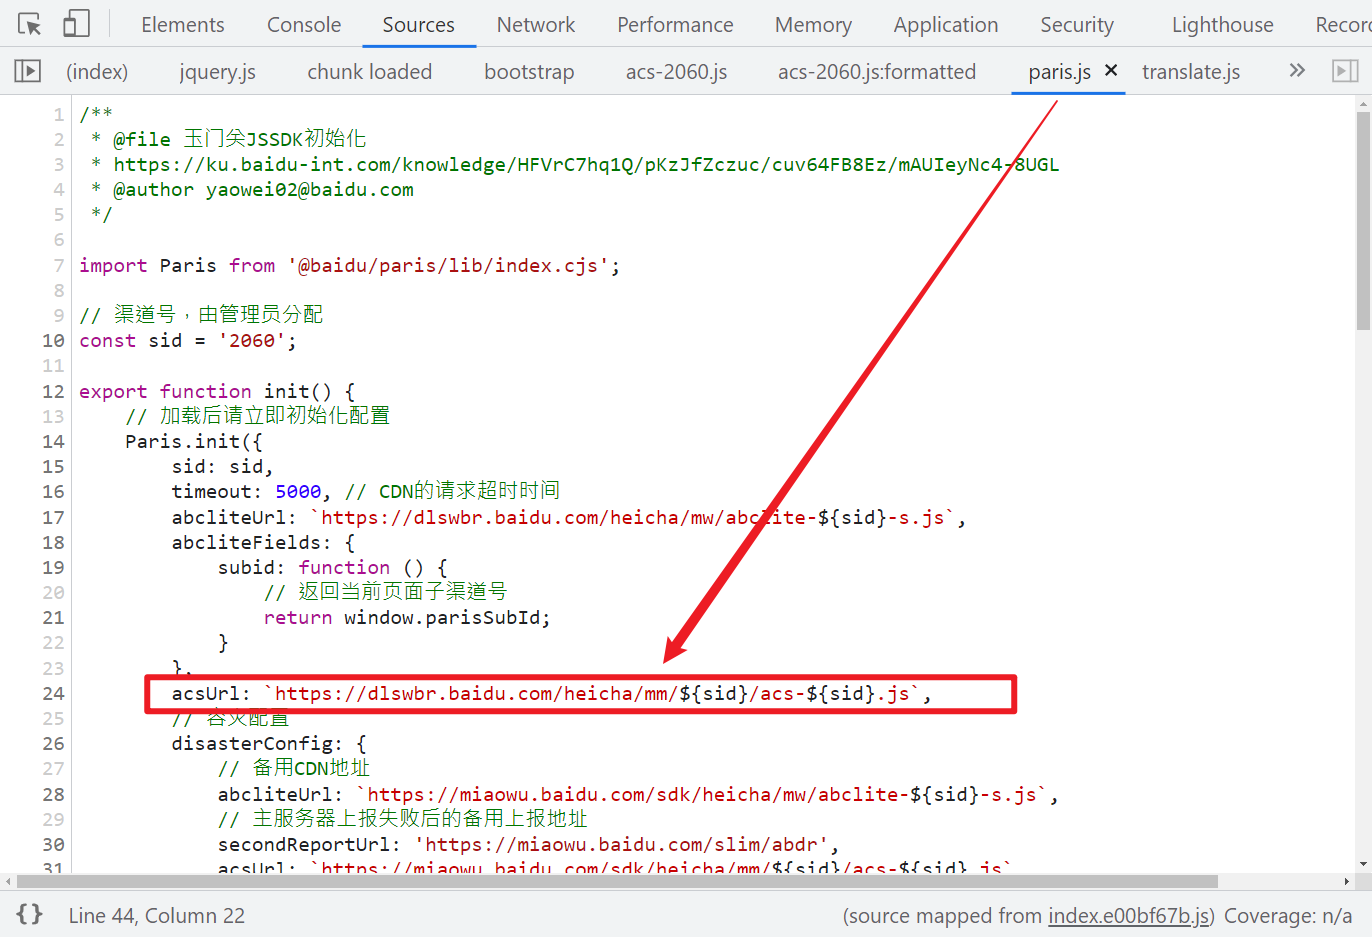Select the inspect element tool
This screenshot has width=1372, height=937.
click(x=30, y=23)
